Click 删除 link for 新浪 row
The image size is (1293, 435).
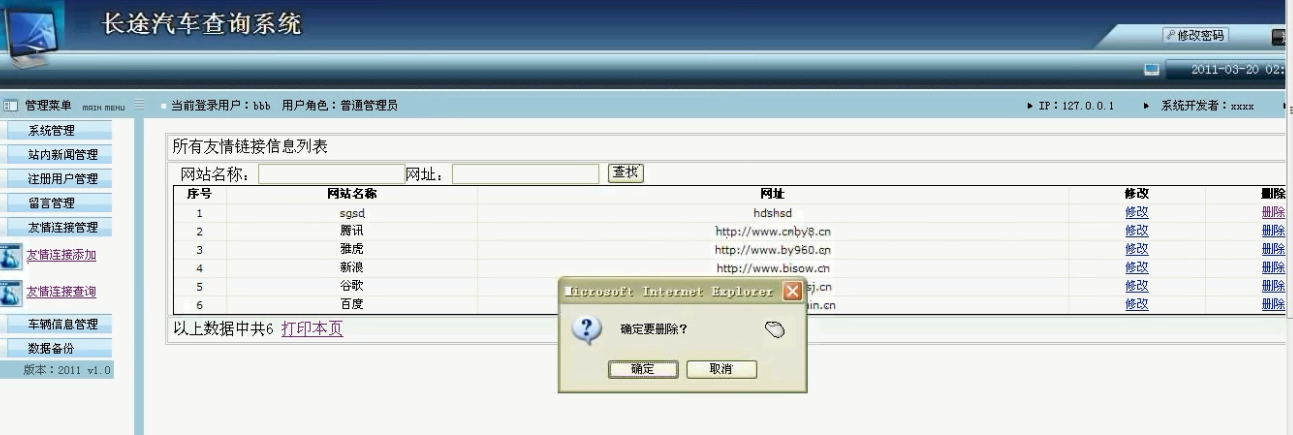pyautogui.click(x=1273, y=267)
